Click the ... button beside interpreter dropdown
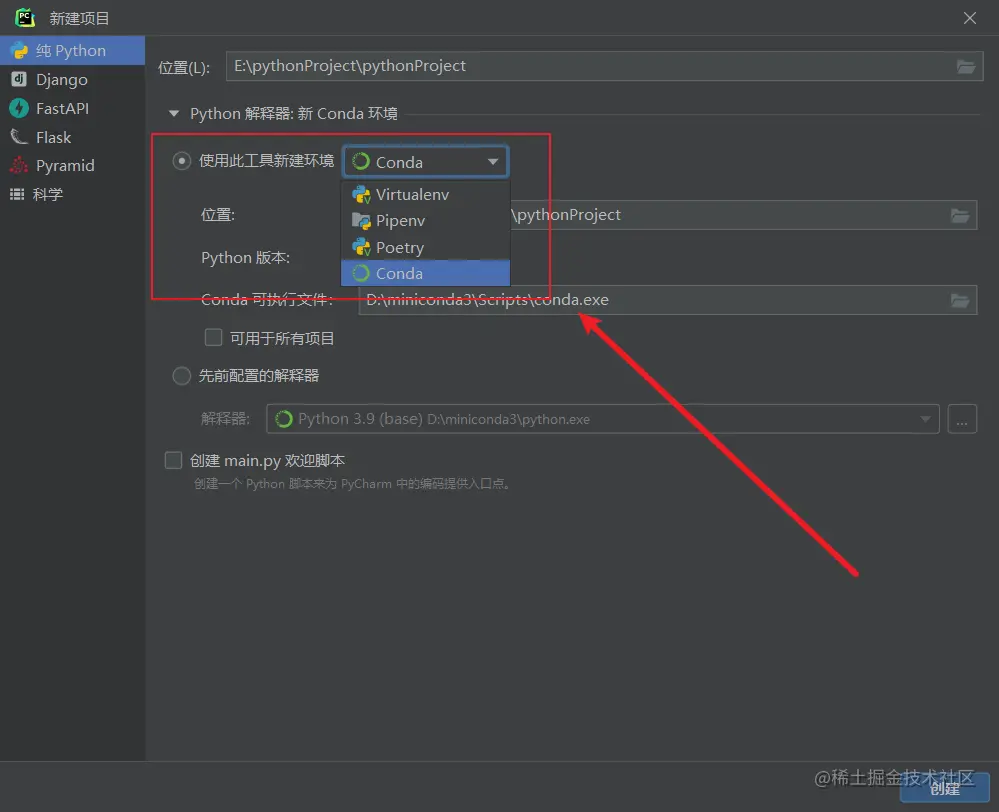Viewport: 999px width, 812px height. coord(962,419)
